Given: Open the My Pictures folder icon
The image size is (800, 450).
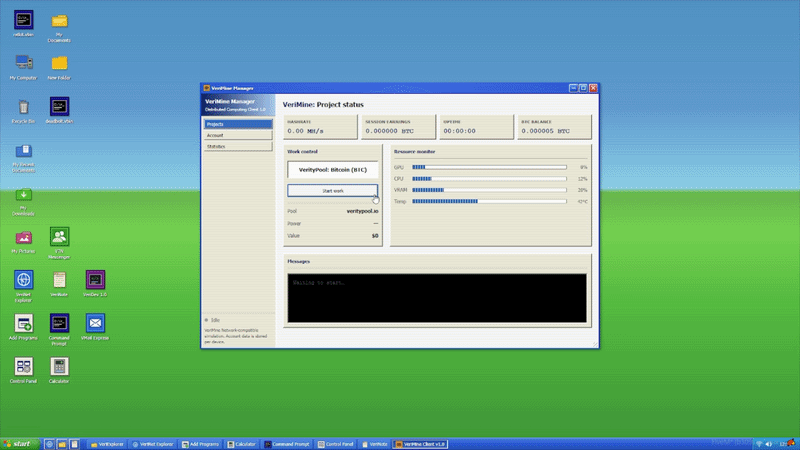Looking at the screenshot, I should 23,237.
